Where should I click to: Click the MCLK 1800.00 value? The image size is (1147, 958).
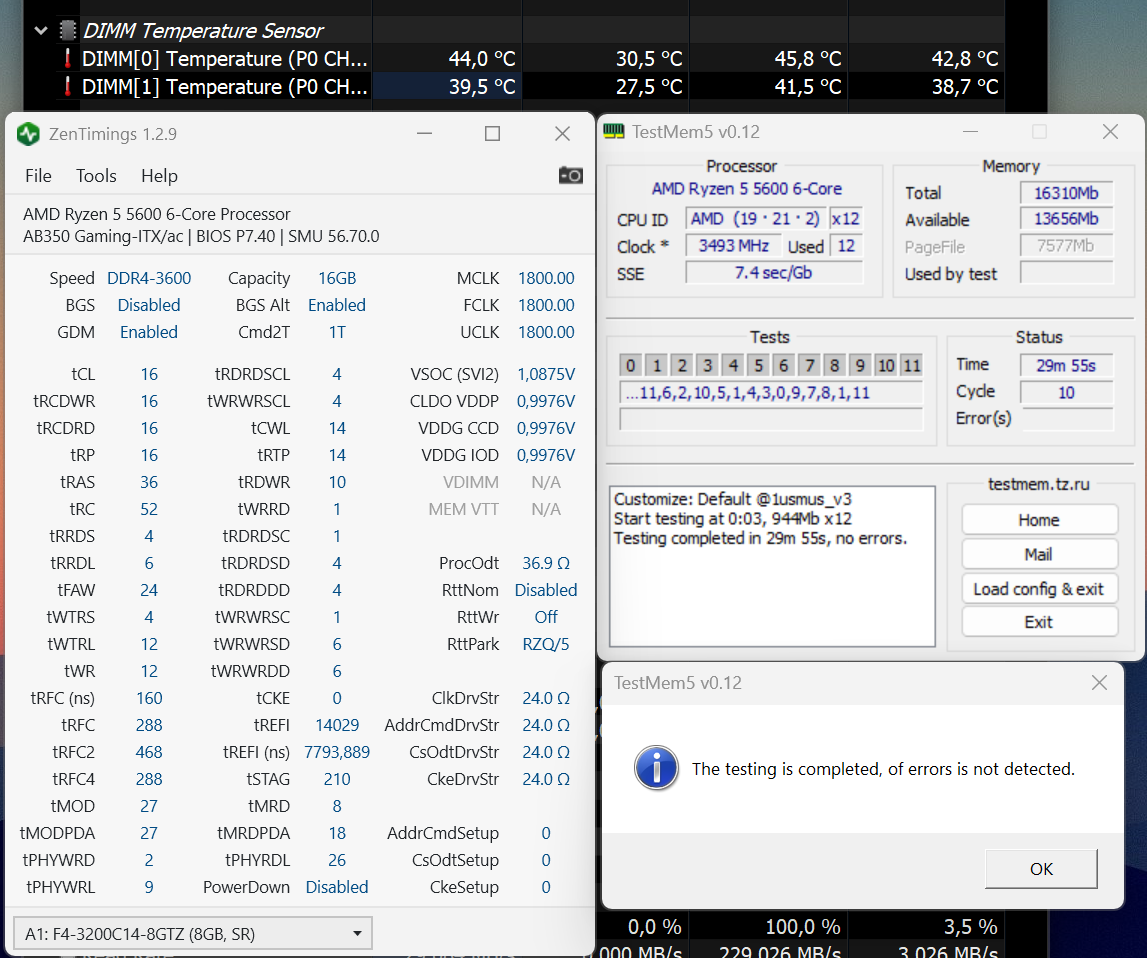[x=546, y=278]
